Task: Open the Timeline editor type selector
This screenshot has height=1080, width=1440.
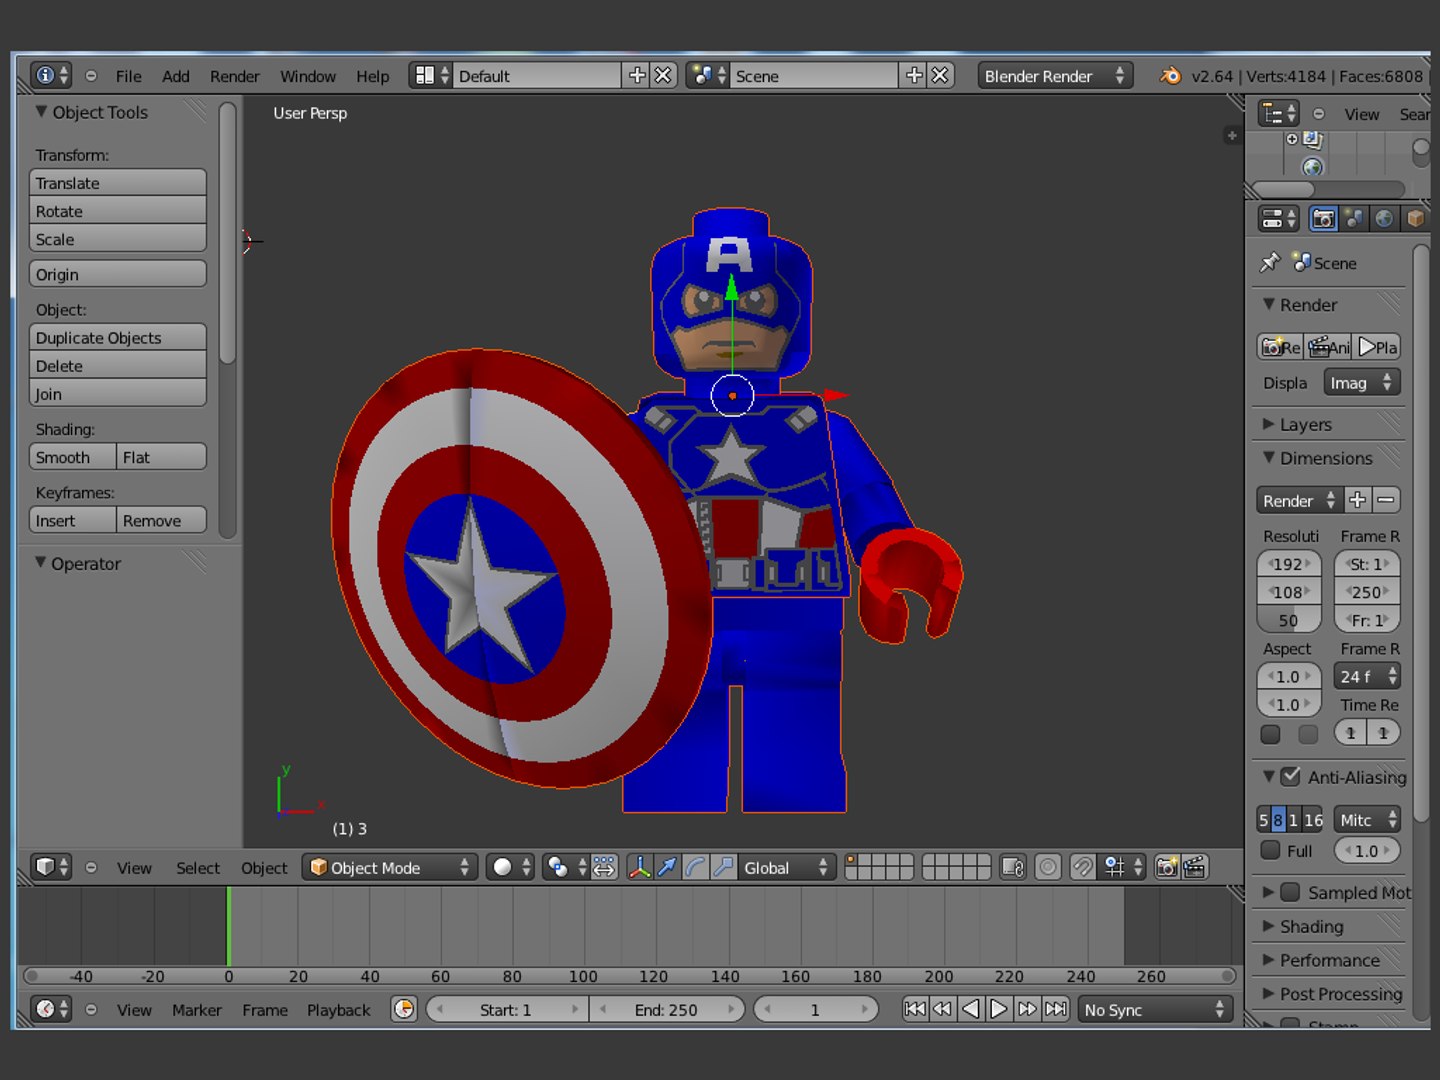Action: point(51,1009)
